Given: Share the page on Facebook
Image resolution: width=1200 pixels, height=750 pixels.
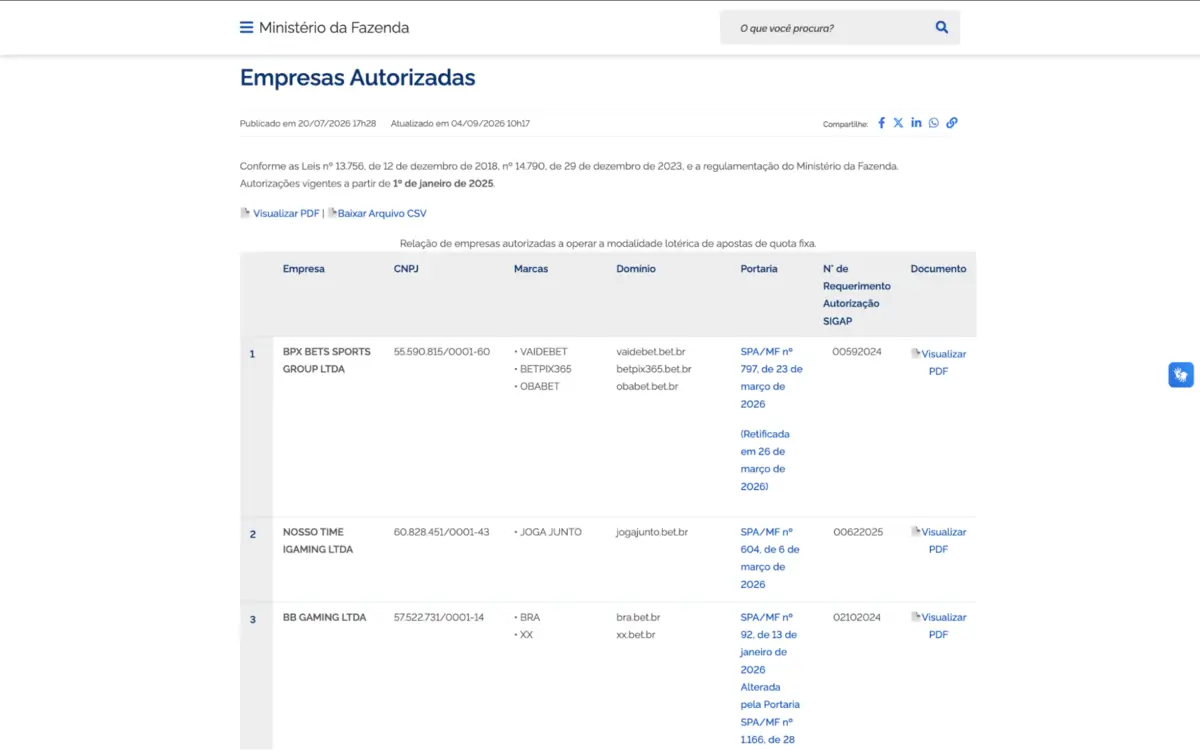Looking at the screenshot, I should [882, 123].
